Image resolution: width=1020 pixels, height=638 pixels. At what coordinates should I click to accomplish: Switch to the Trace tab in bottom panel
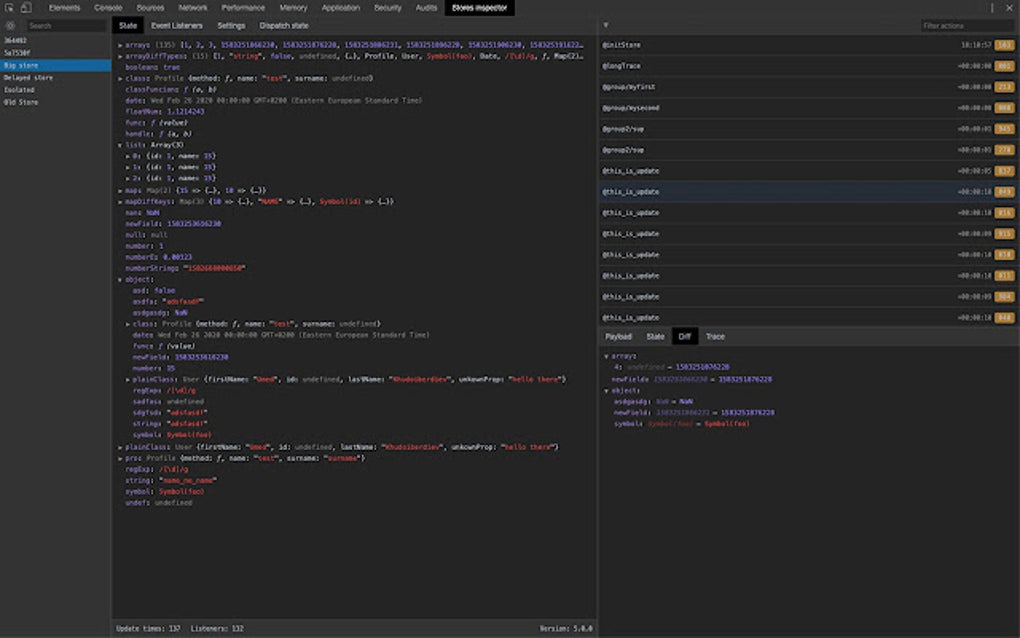715,336
